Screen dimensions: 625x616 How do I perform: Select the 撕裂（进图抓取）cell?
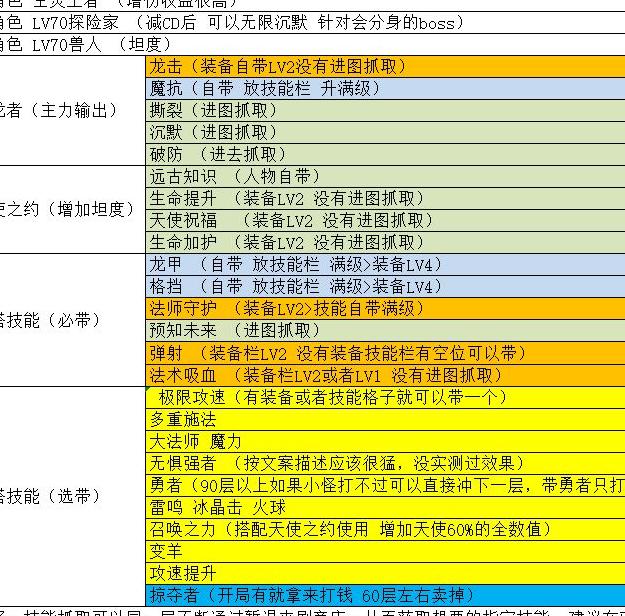pyautogui.click(x=385, y=110)
